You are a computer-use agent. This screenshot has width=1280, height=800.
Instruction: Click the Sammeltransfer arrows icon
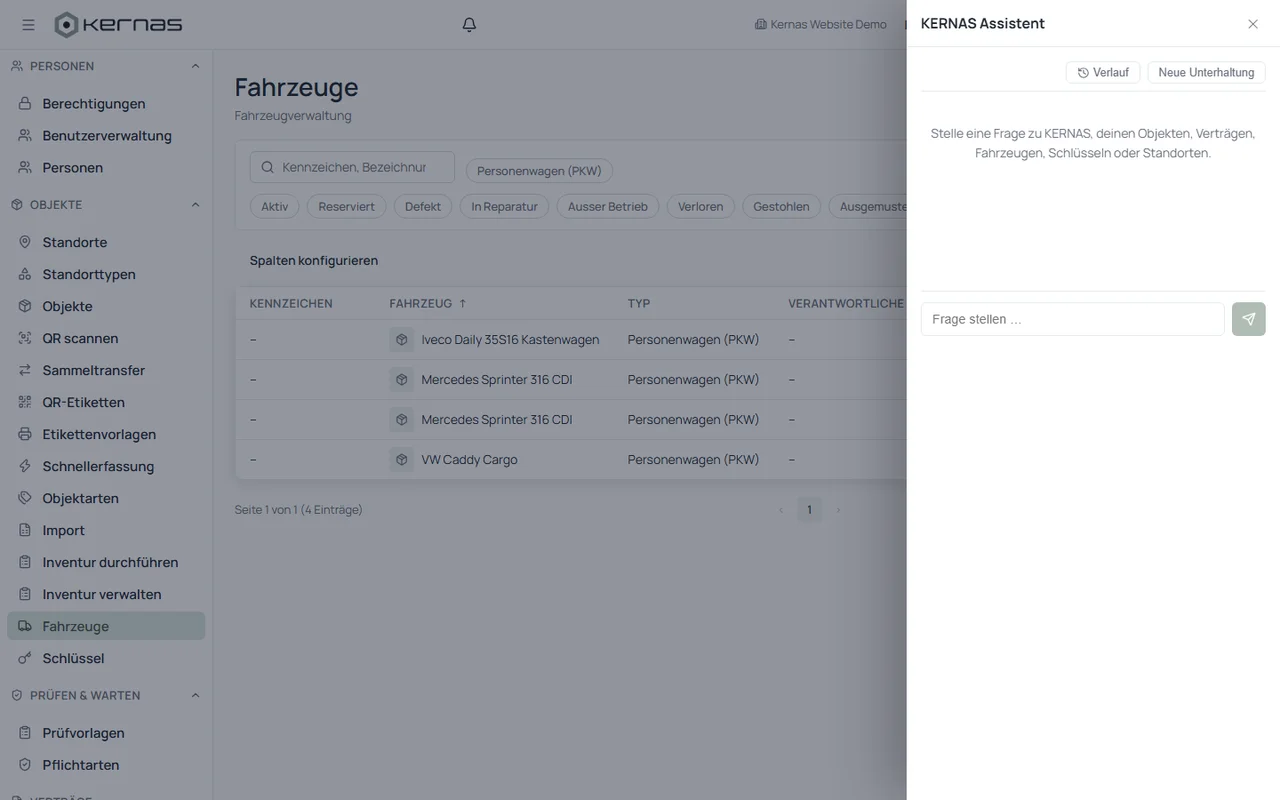click(25, 370)
